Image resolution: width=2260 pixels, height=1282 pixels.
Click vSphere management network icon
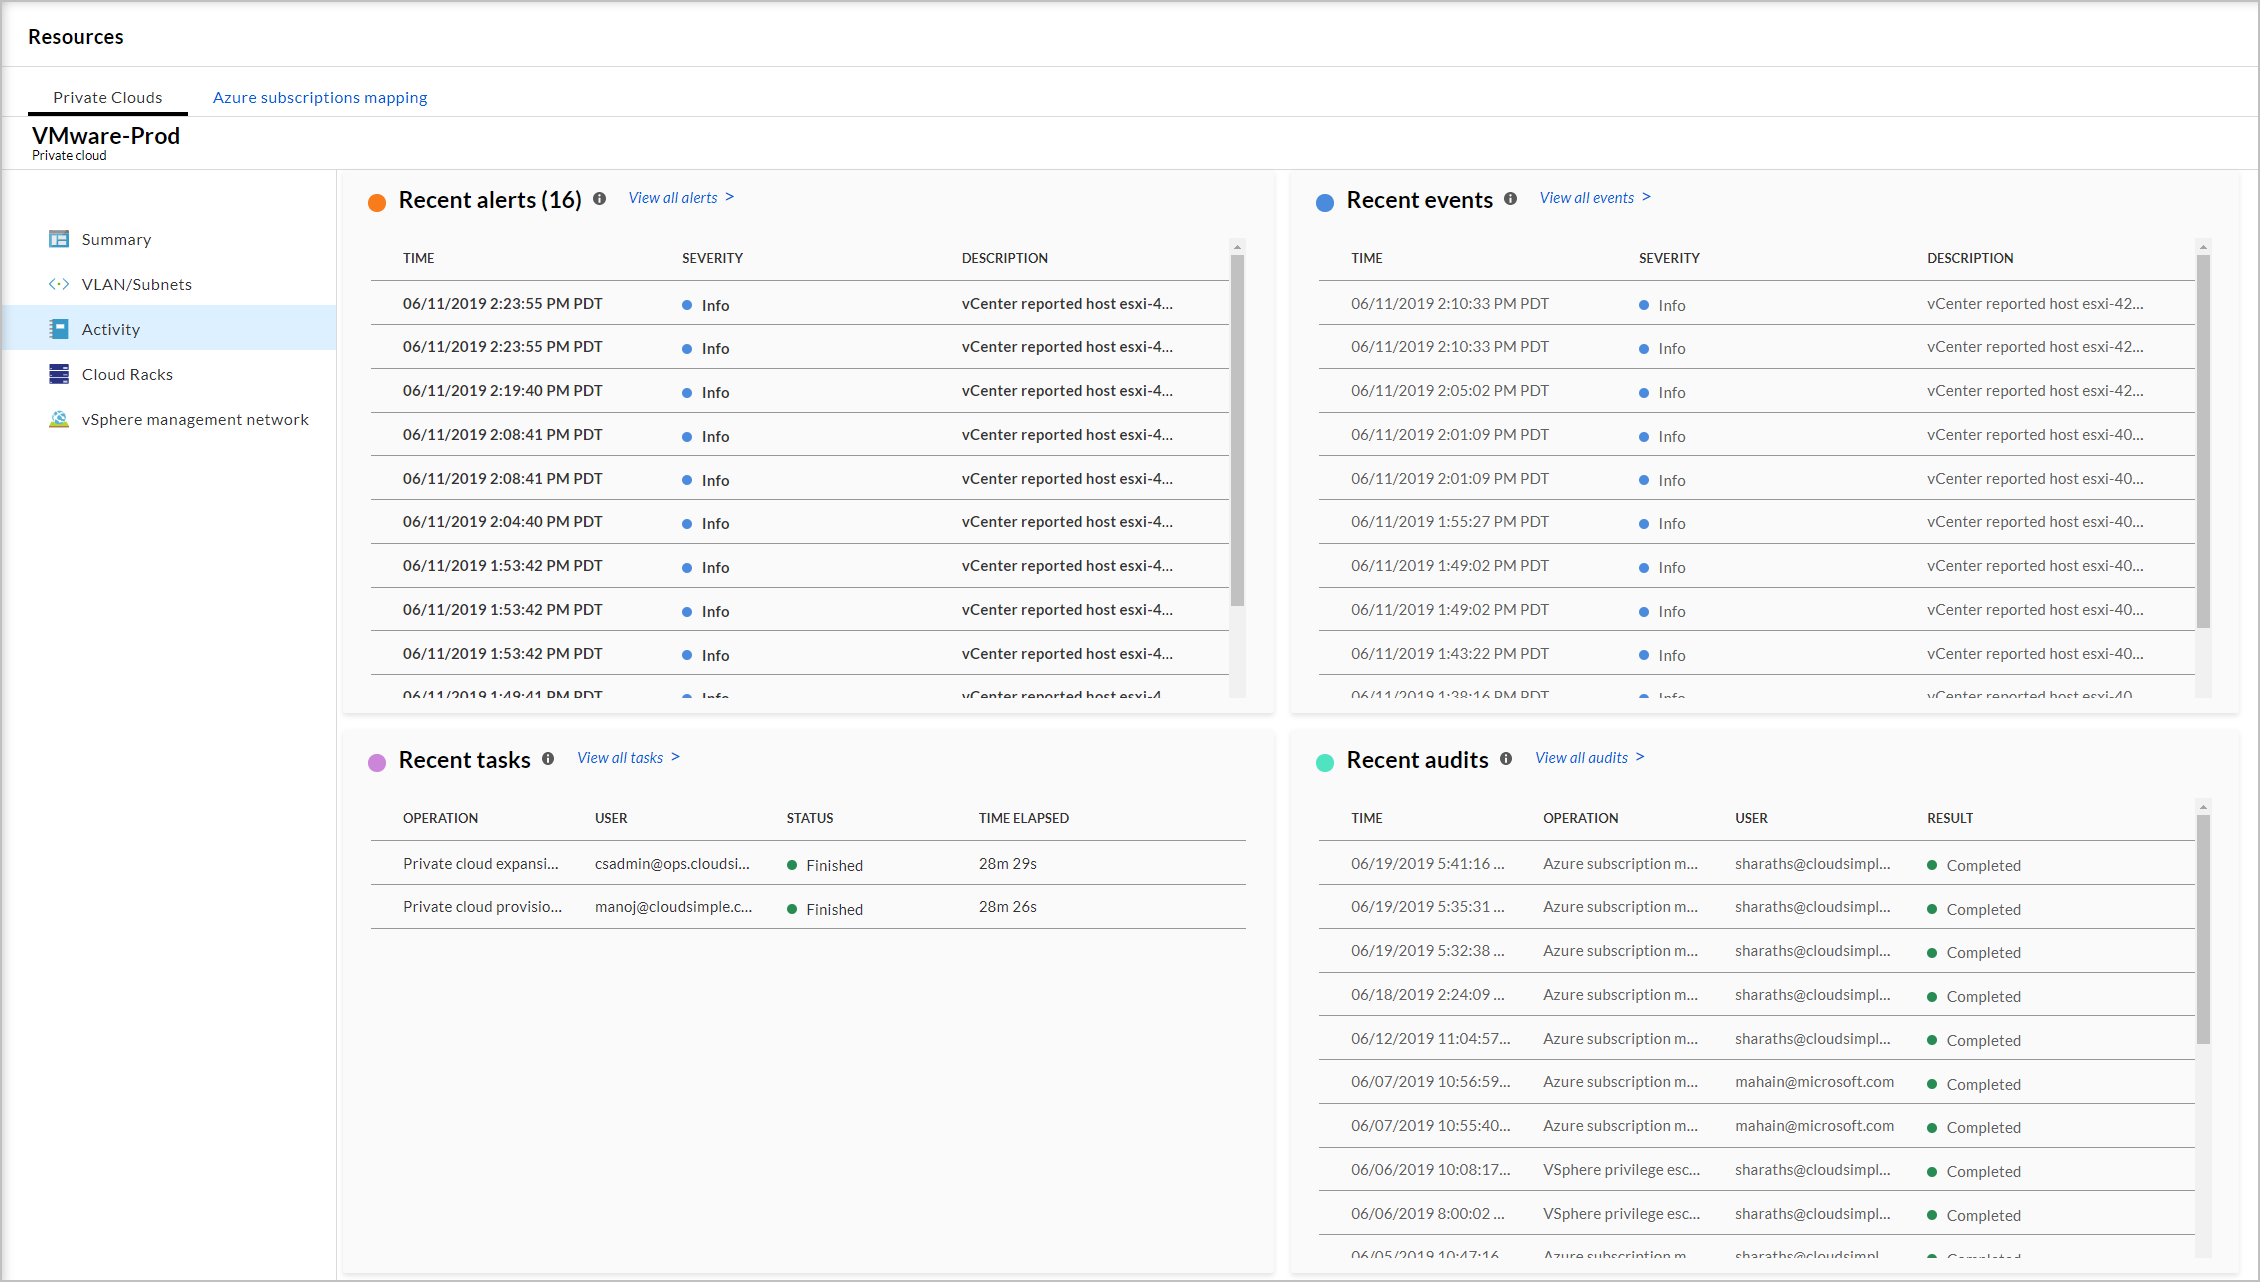[x=59, y=419]
